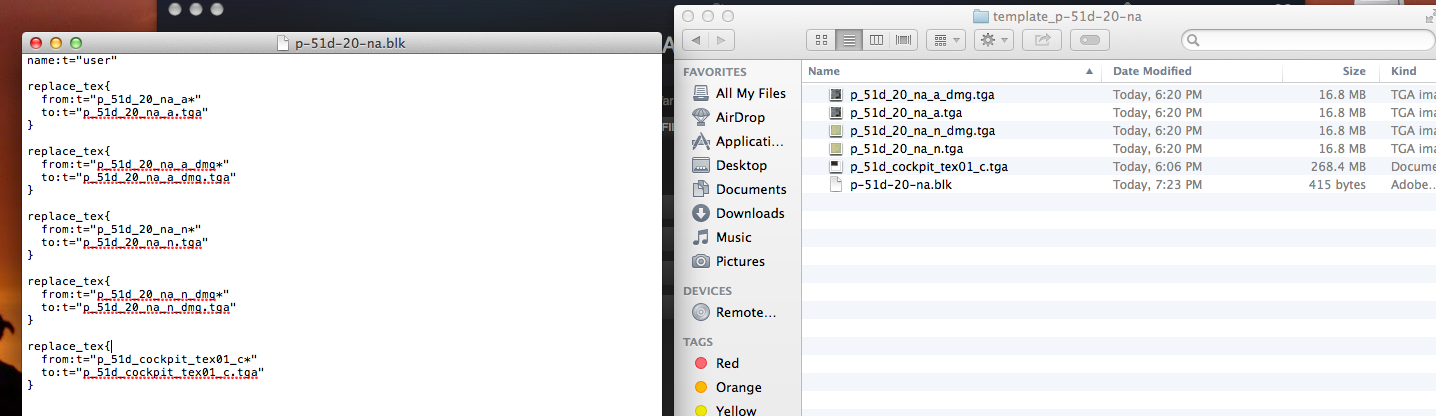Open the gear Action menu
The width and height of the screenshot is (1436, 416).
click(994, 40)
